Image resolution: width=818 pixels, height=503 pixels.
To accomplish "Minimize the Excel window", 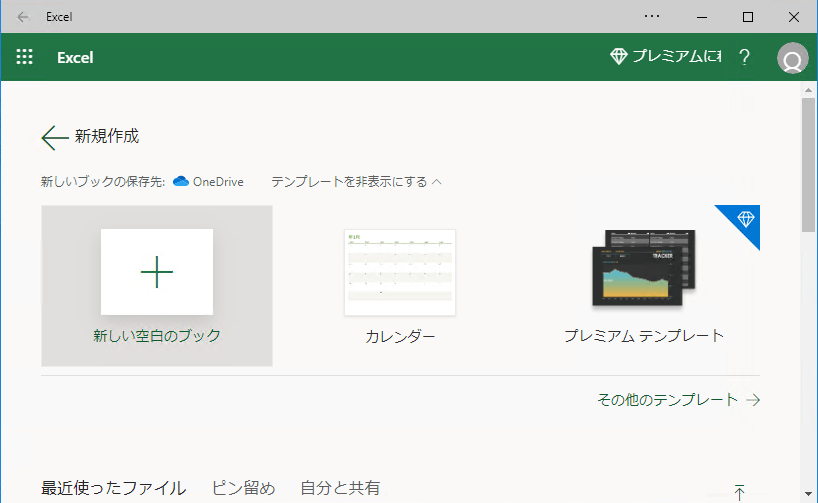I will 702,17.
